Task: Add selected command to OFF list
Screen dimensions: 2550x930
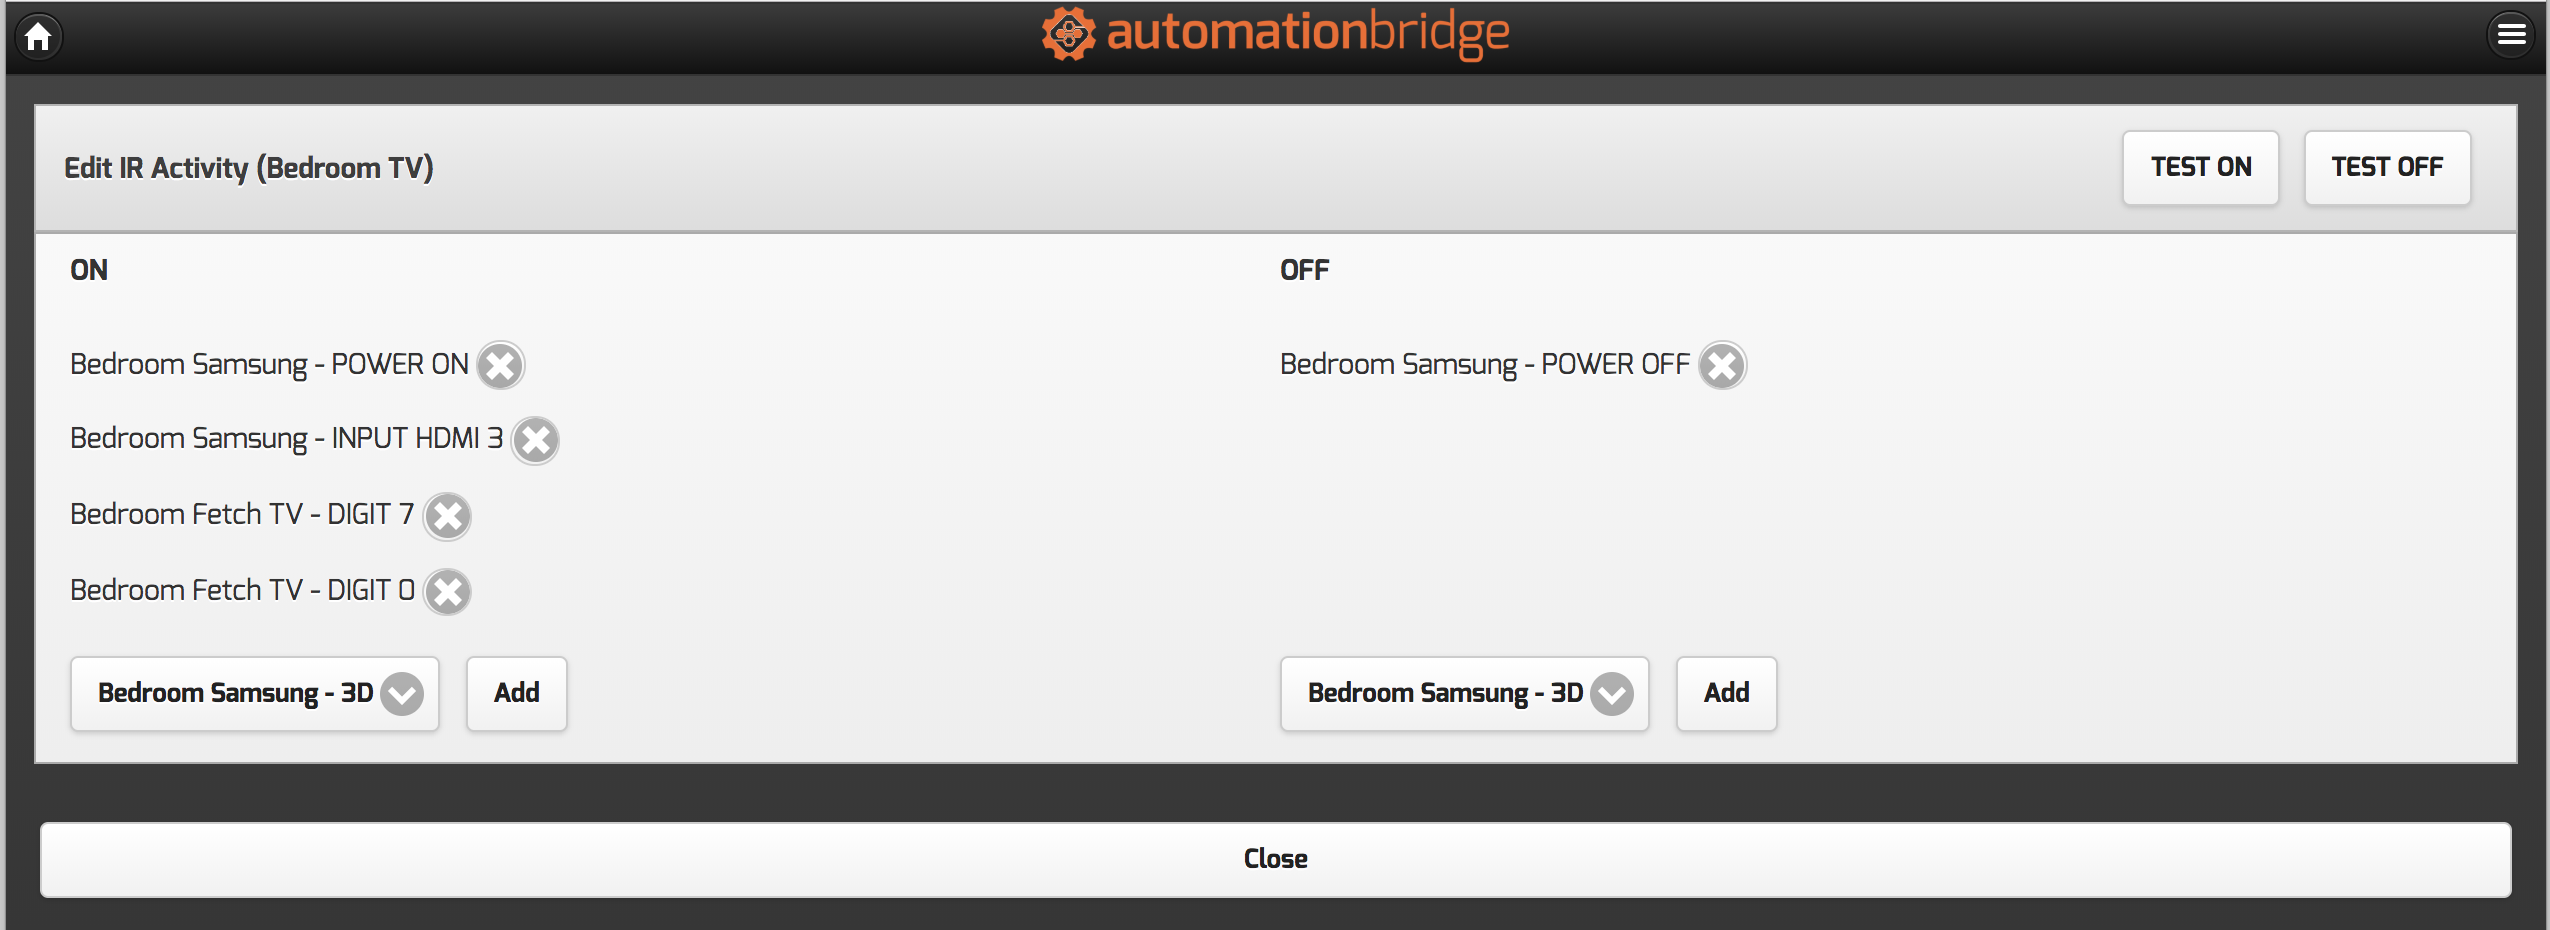Action: pyautogui.click(x=1726, y=694)
